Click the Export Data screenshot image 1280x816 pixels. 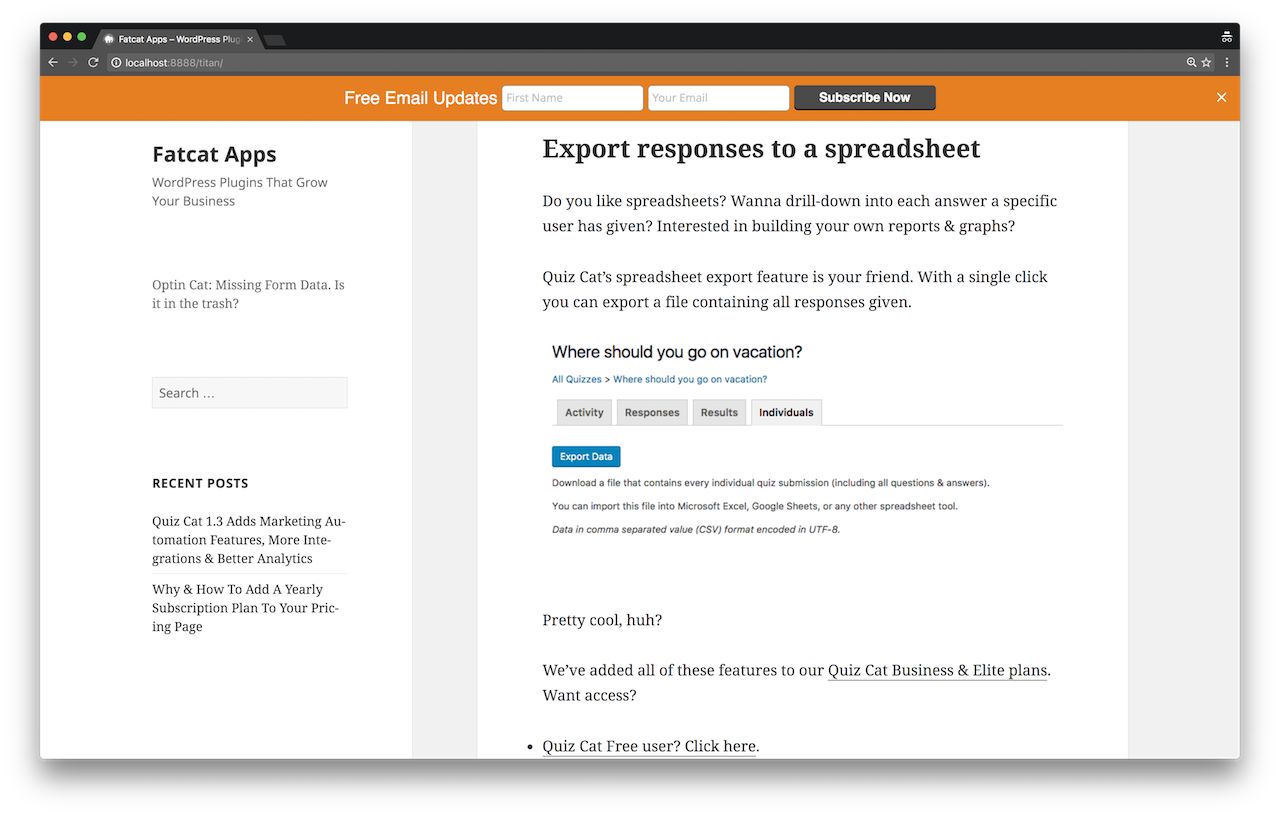click(x=805, y=440)
